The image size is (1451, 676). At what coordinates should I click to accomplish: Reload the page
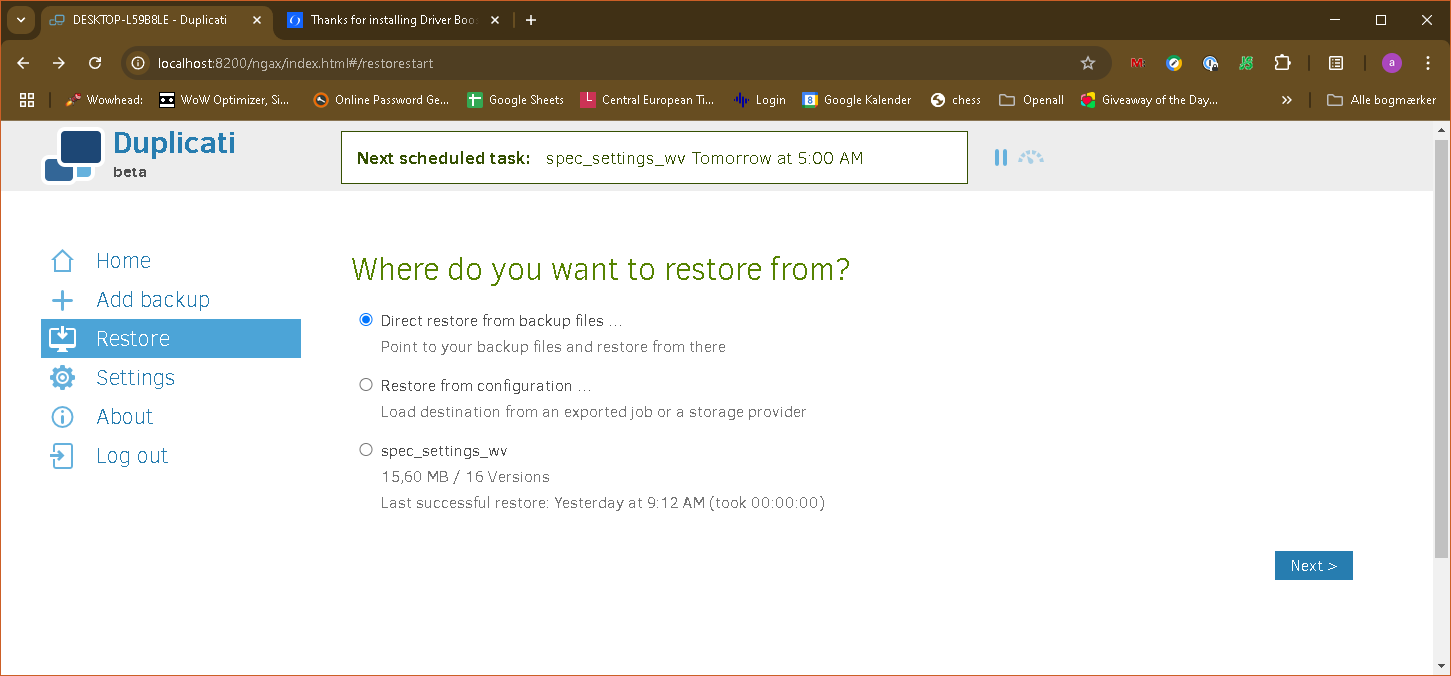[x=95, y=63]
